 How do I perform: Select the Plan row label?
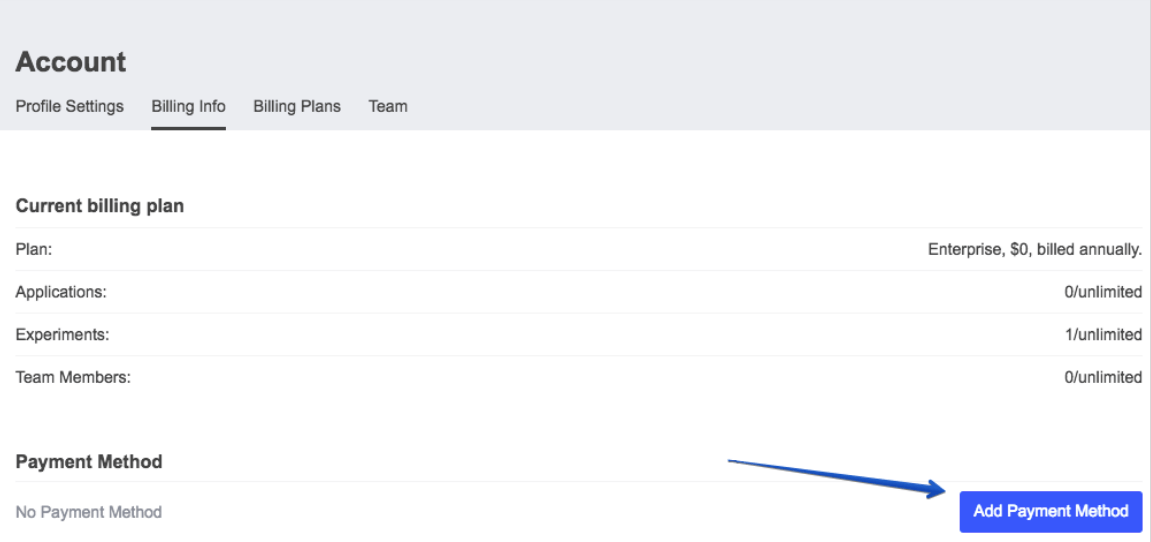34,250
